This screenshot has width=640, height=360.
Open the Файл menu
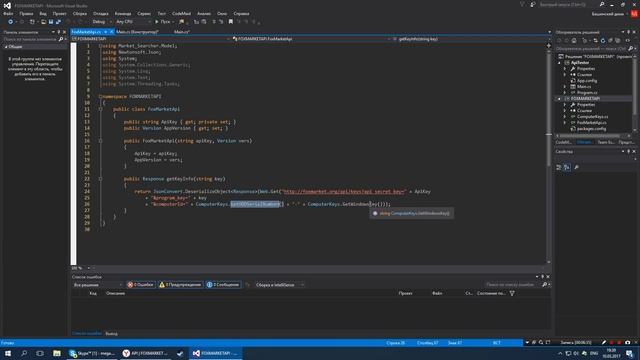(8, 13)
